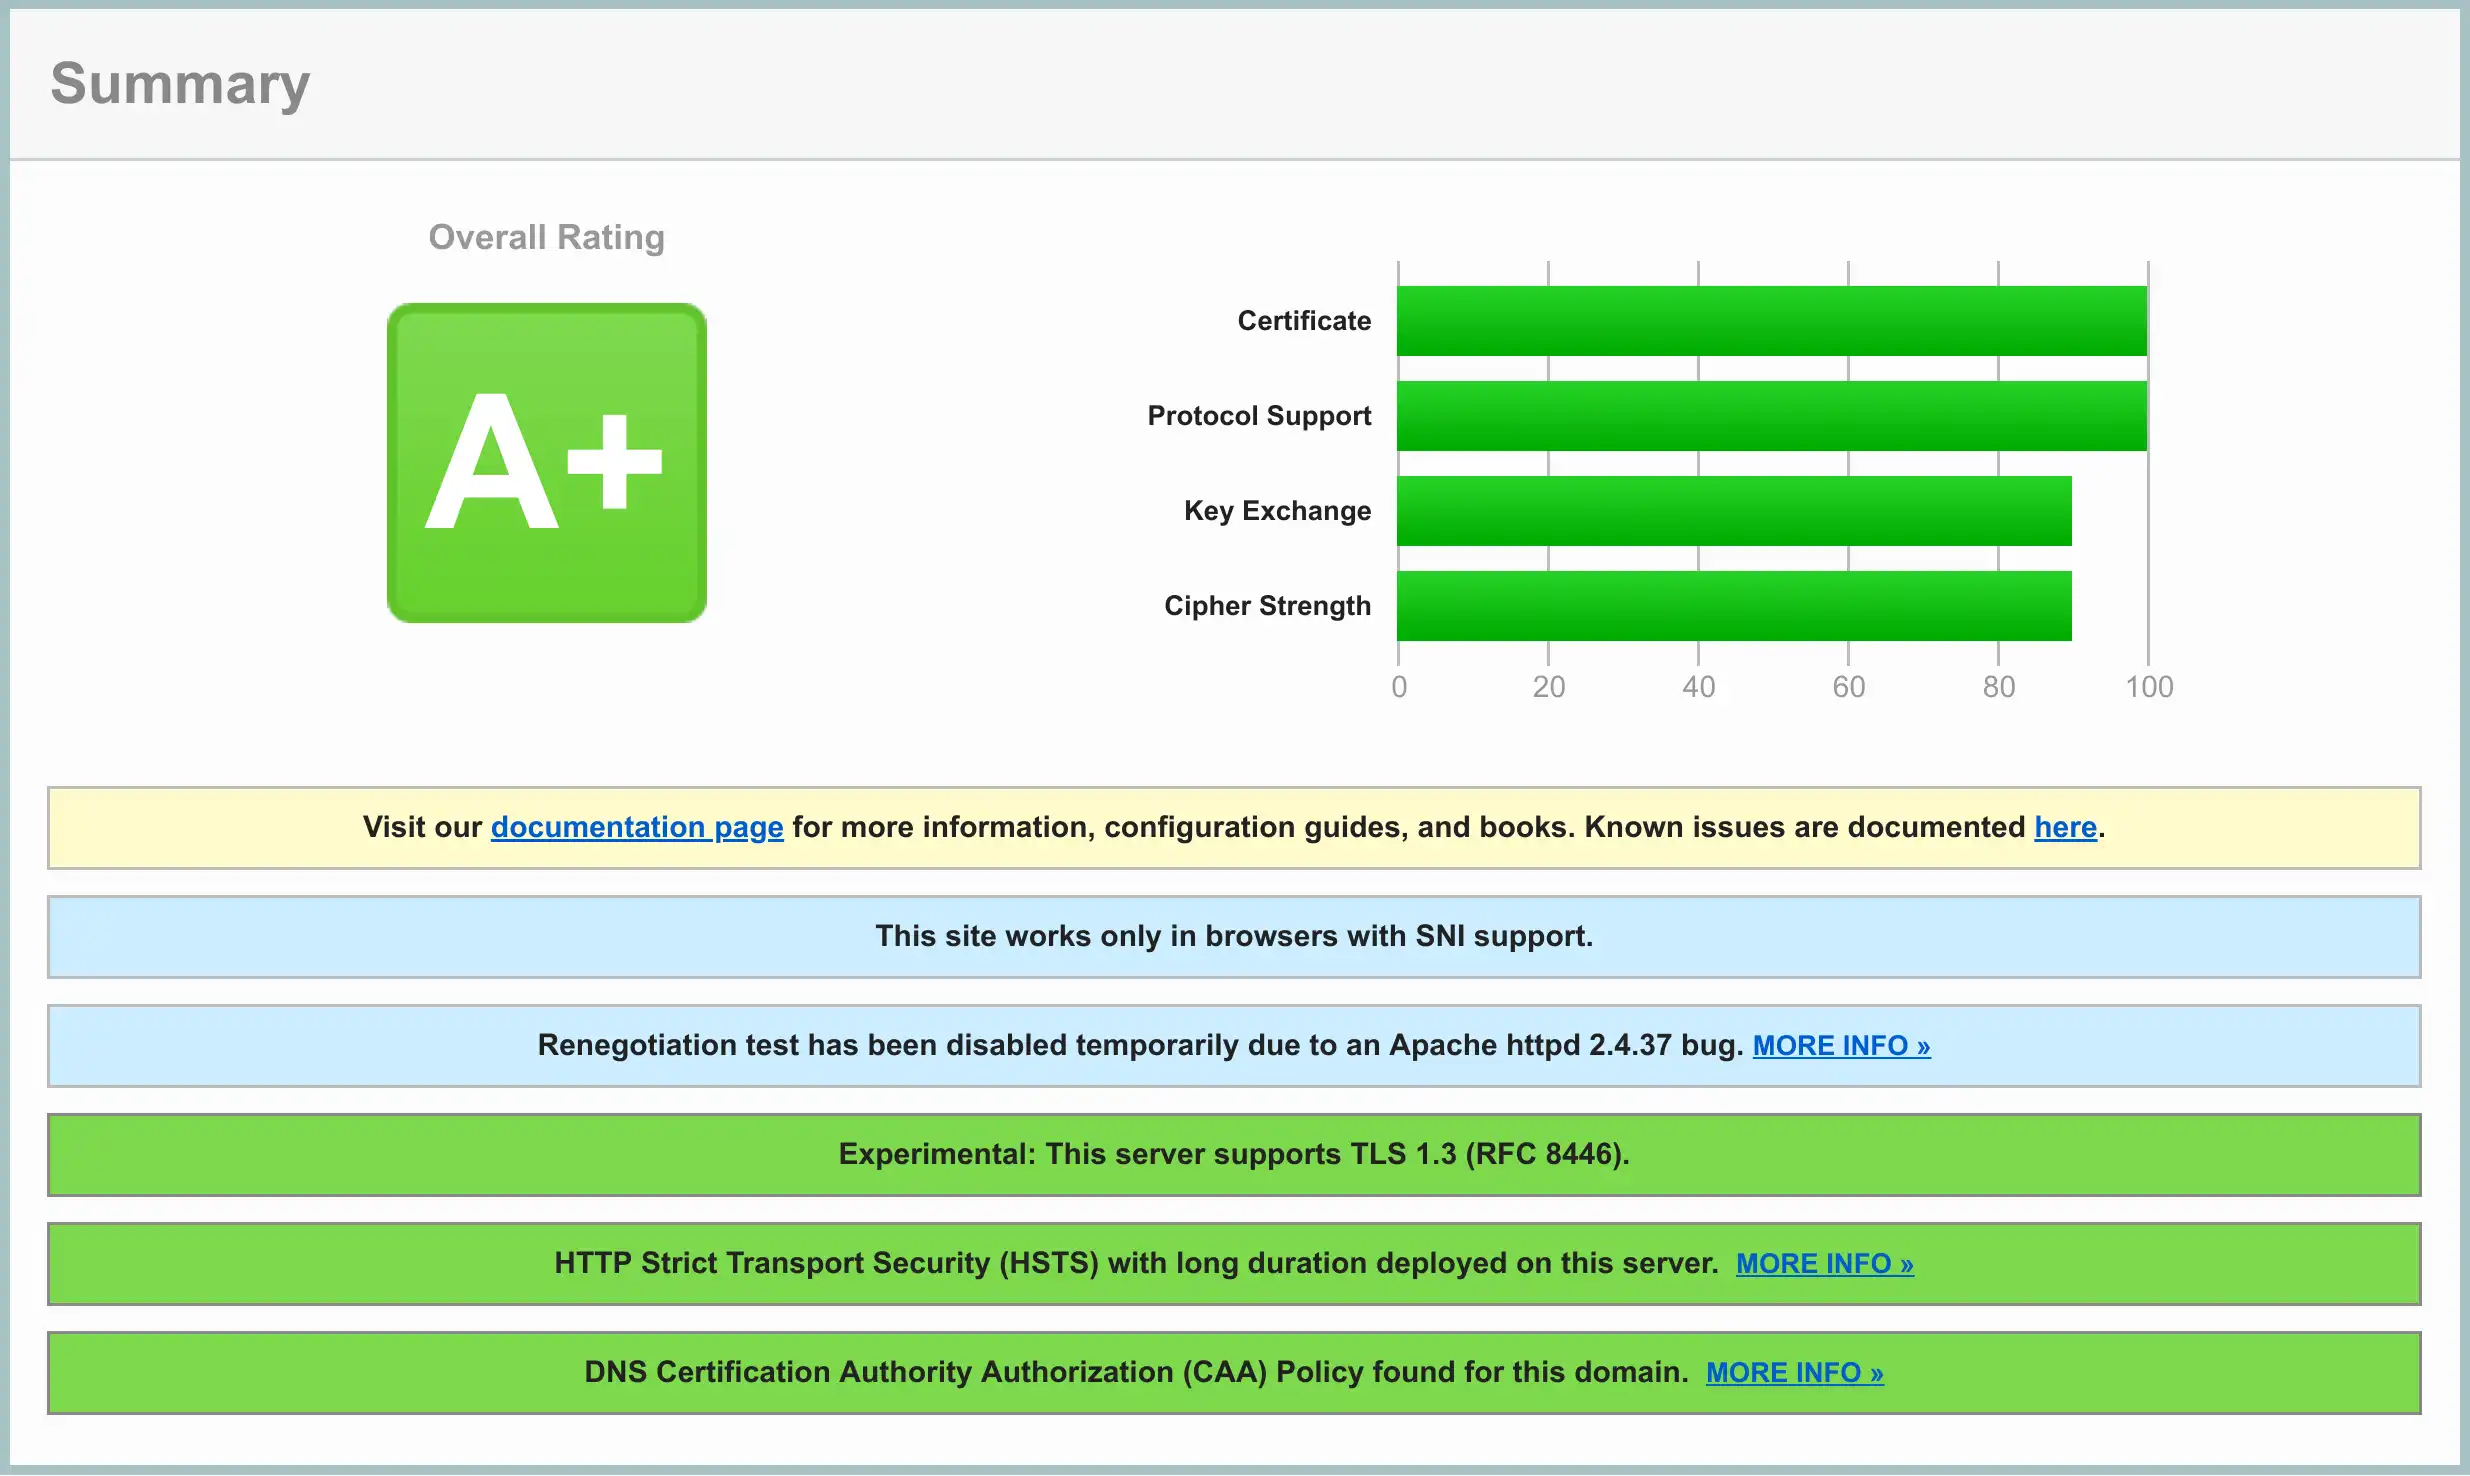Click the Cipher Strength score bar

point(1734,606)
